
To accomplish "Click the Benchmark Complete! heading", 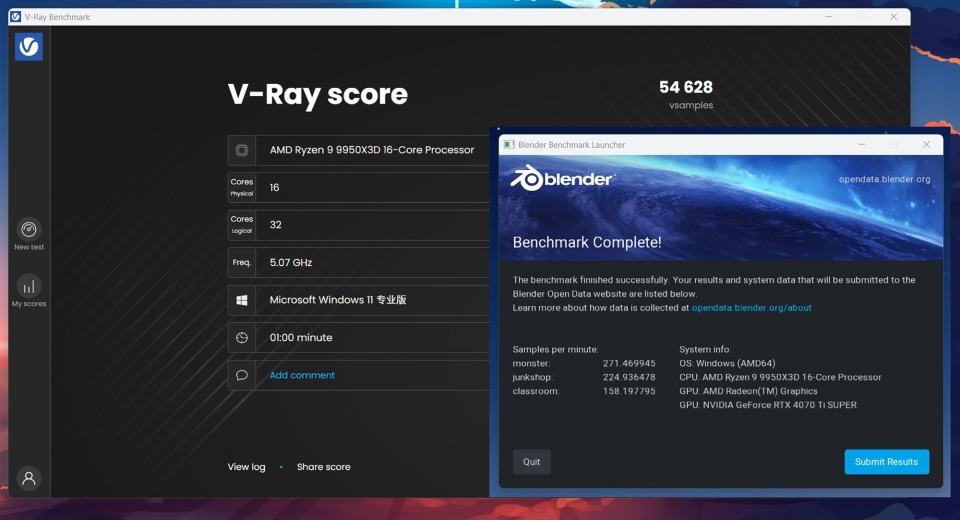I will click(587, 242).
